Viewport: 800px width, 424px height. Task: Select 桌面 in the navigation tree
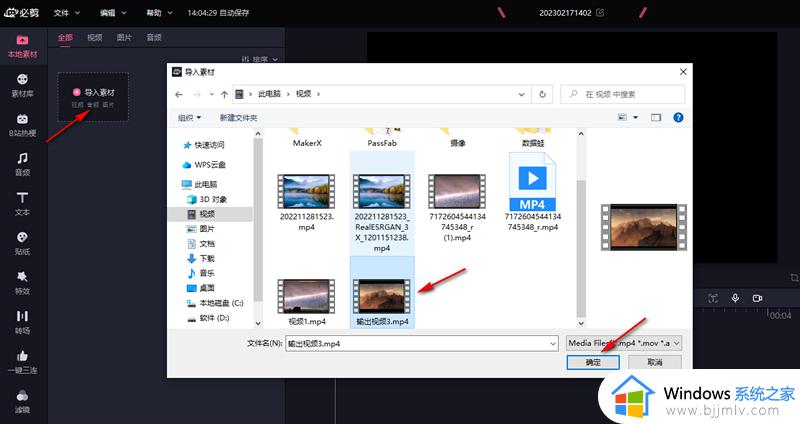(x=201, y=288)
